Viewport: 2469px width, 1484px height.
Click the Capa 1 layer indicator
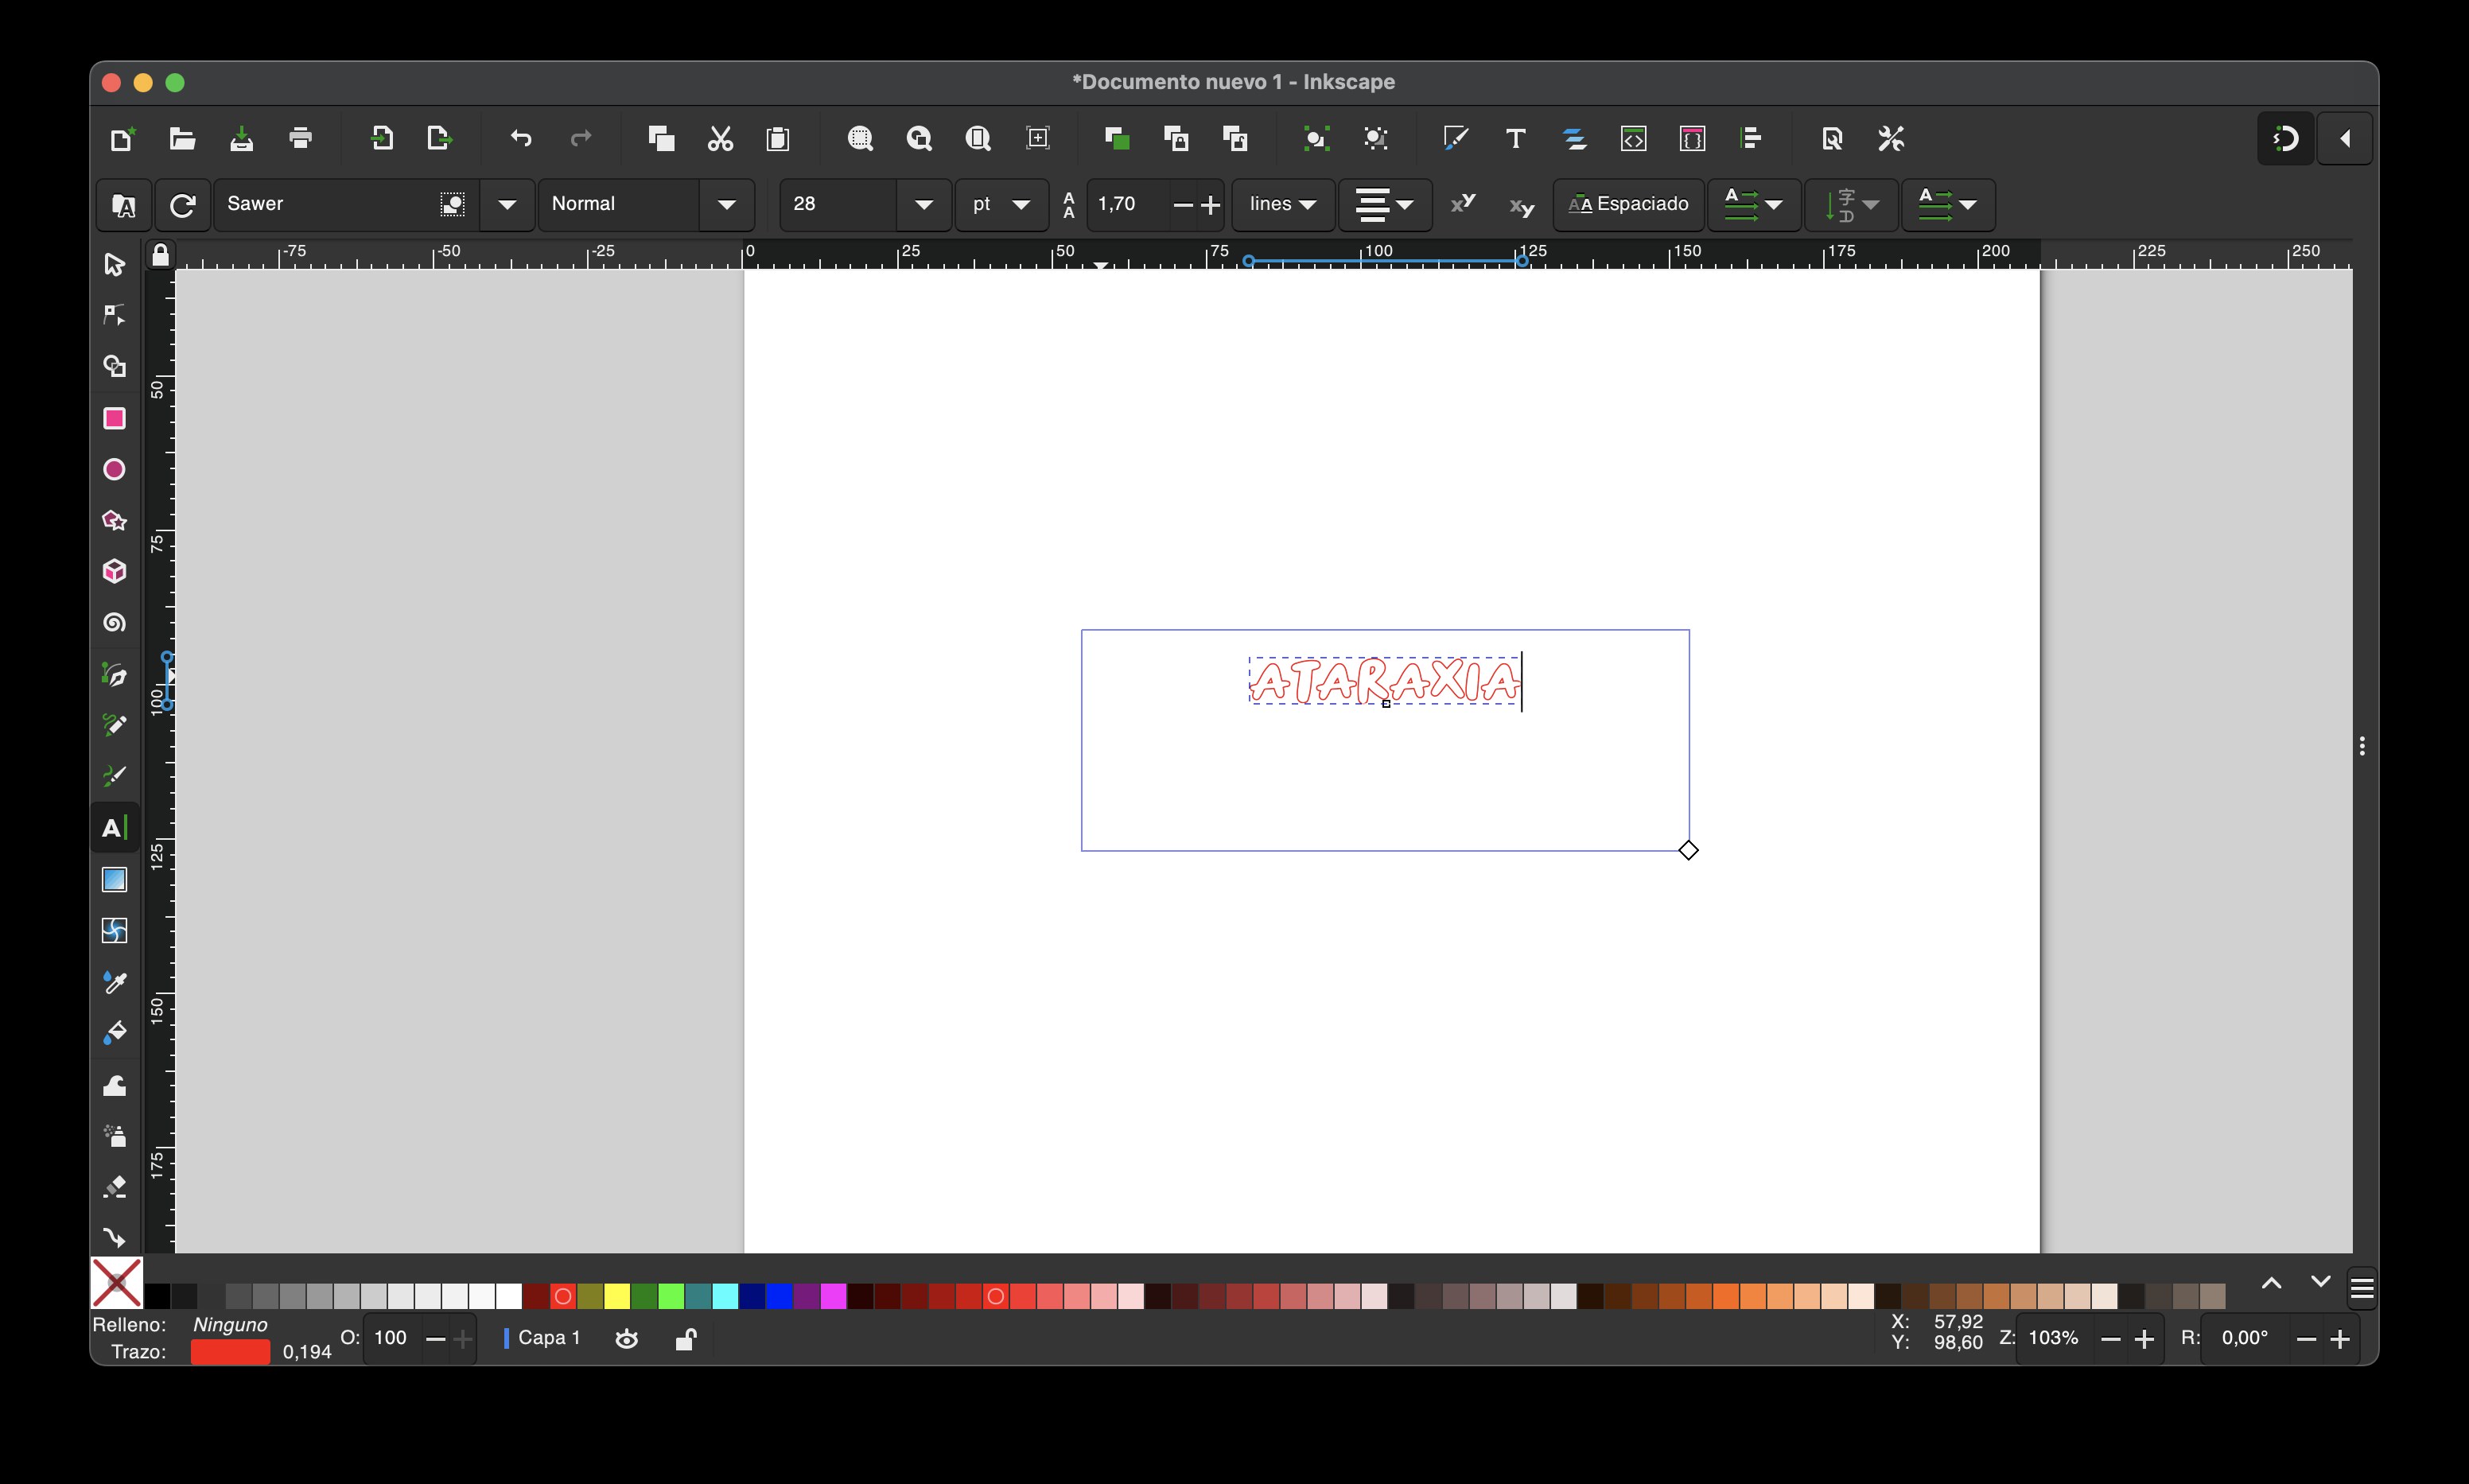(x=543, y=1338)
